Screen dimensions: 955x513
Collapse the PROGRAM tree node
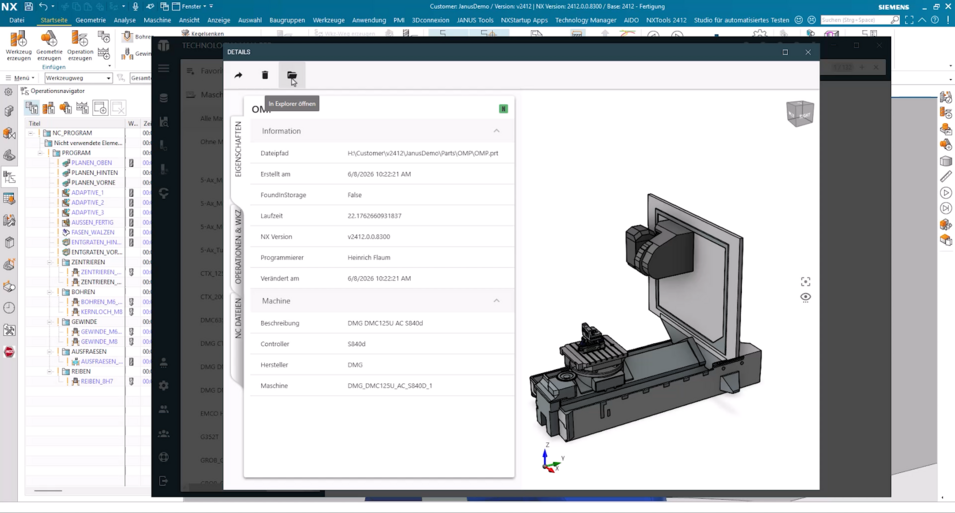tap(40, 153)
